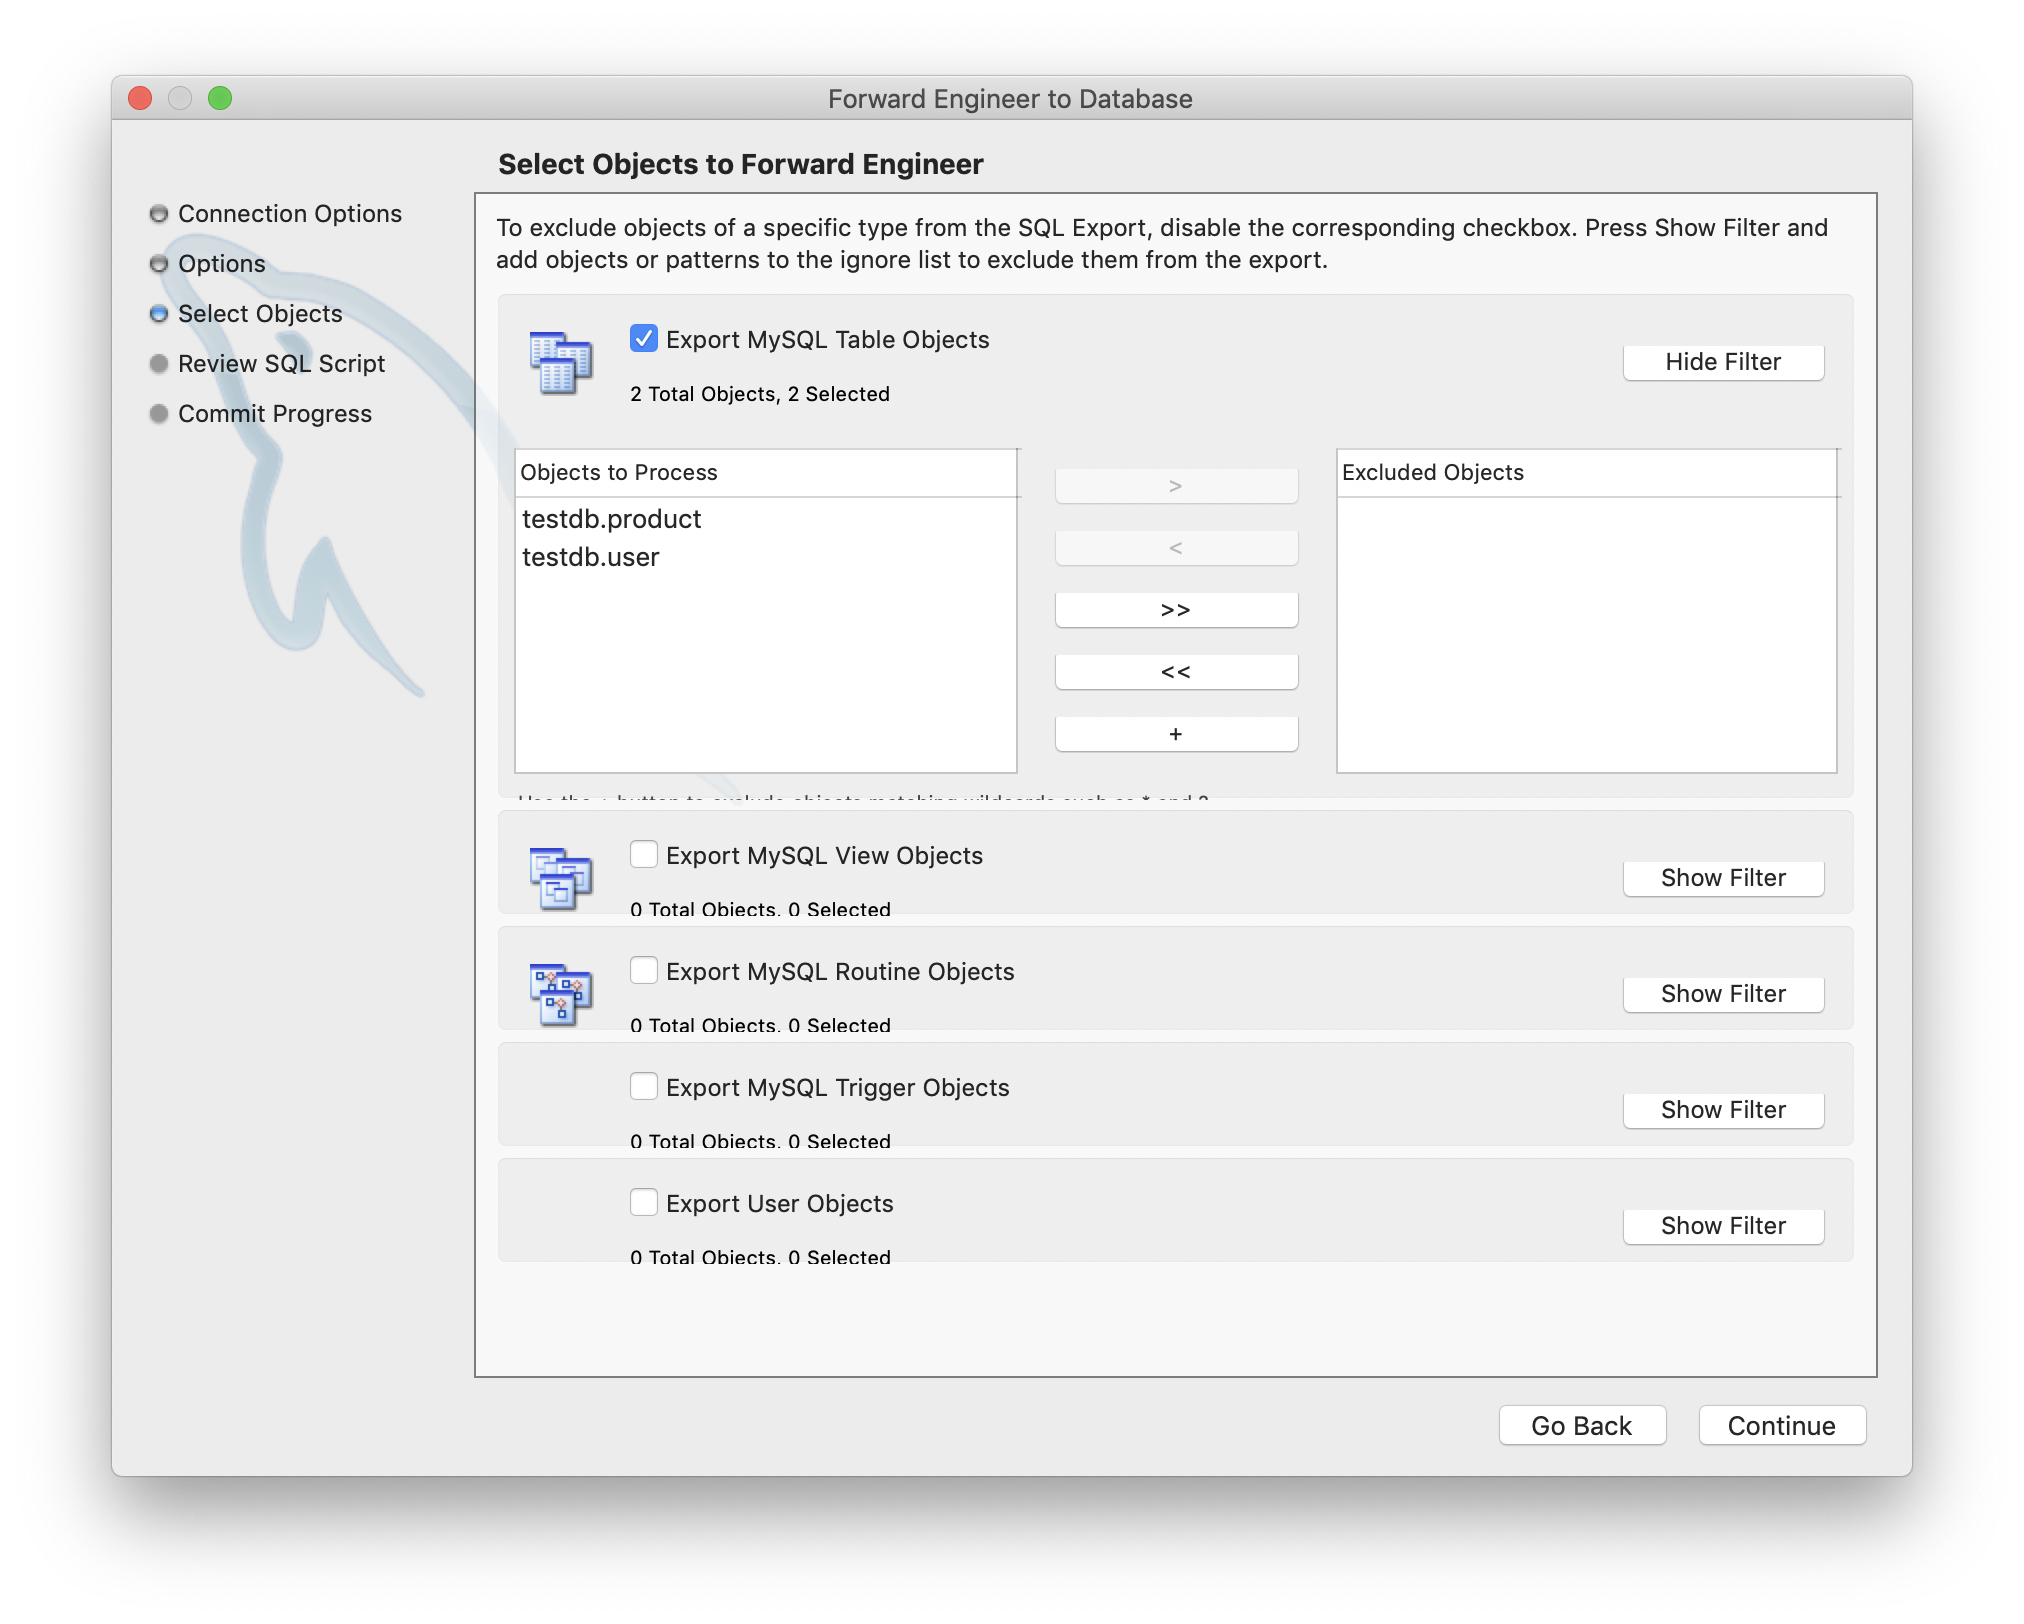Show Filter for Trigger Objects
The image size is (2024, 1624).
pos(1723,1110)
